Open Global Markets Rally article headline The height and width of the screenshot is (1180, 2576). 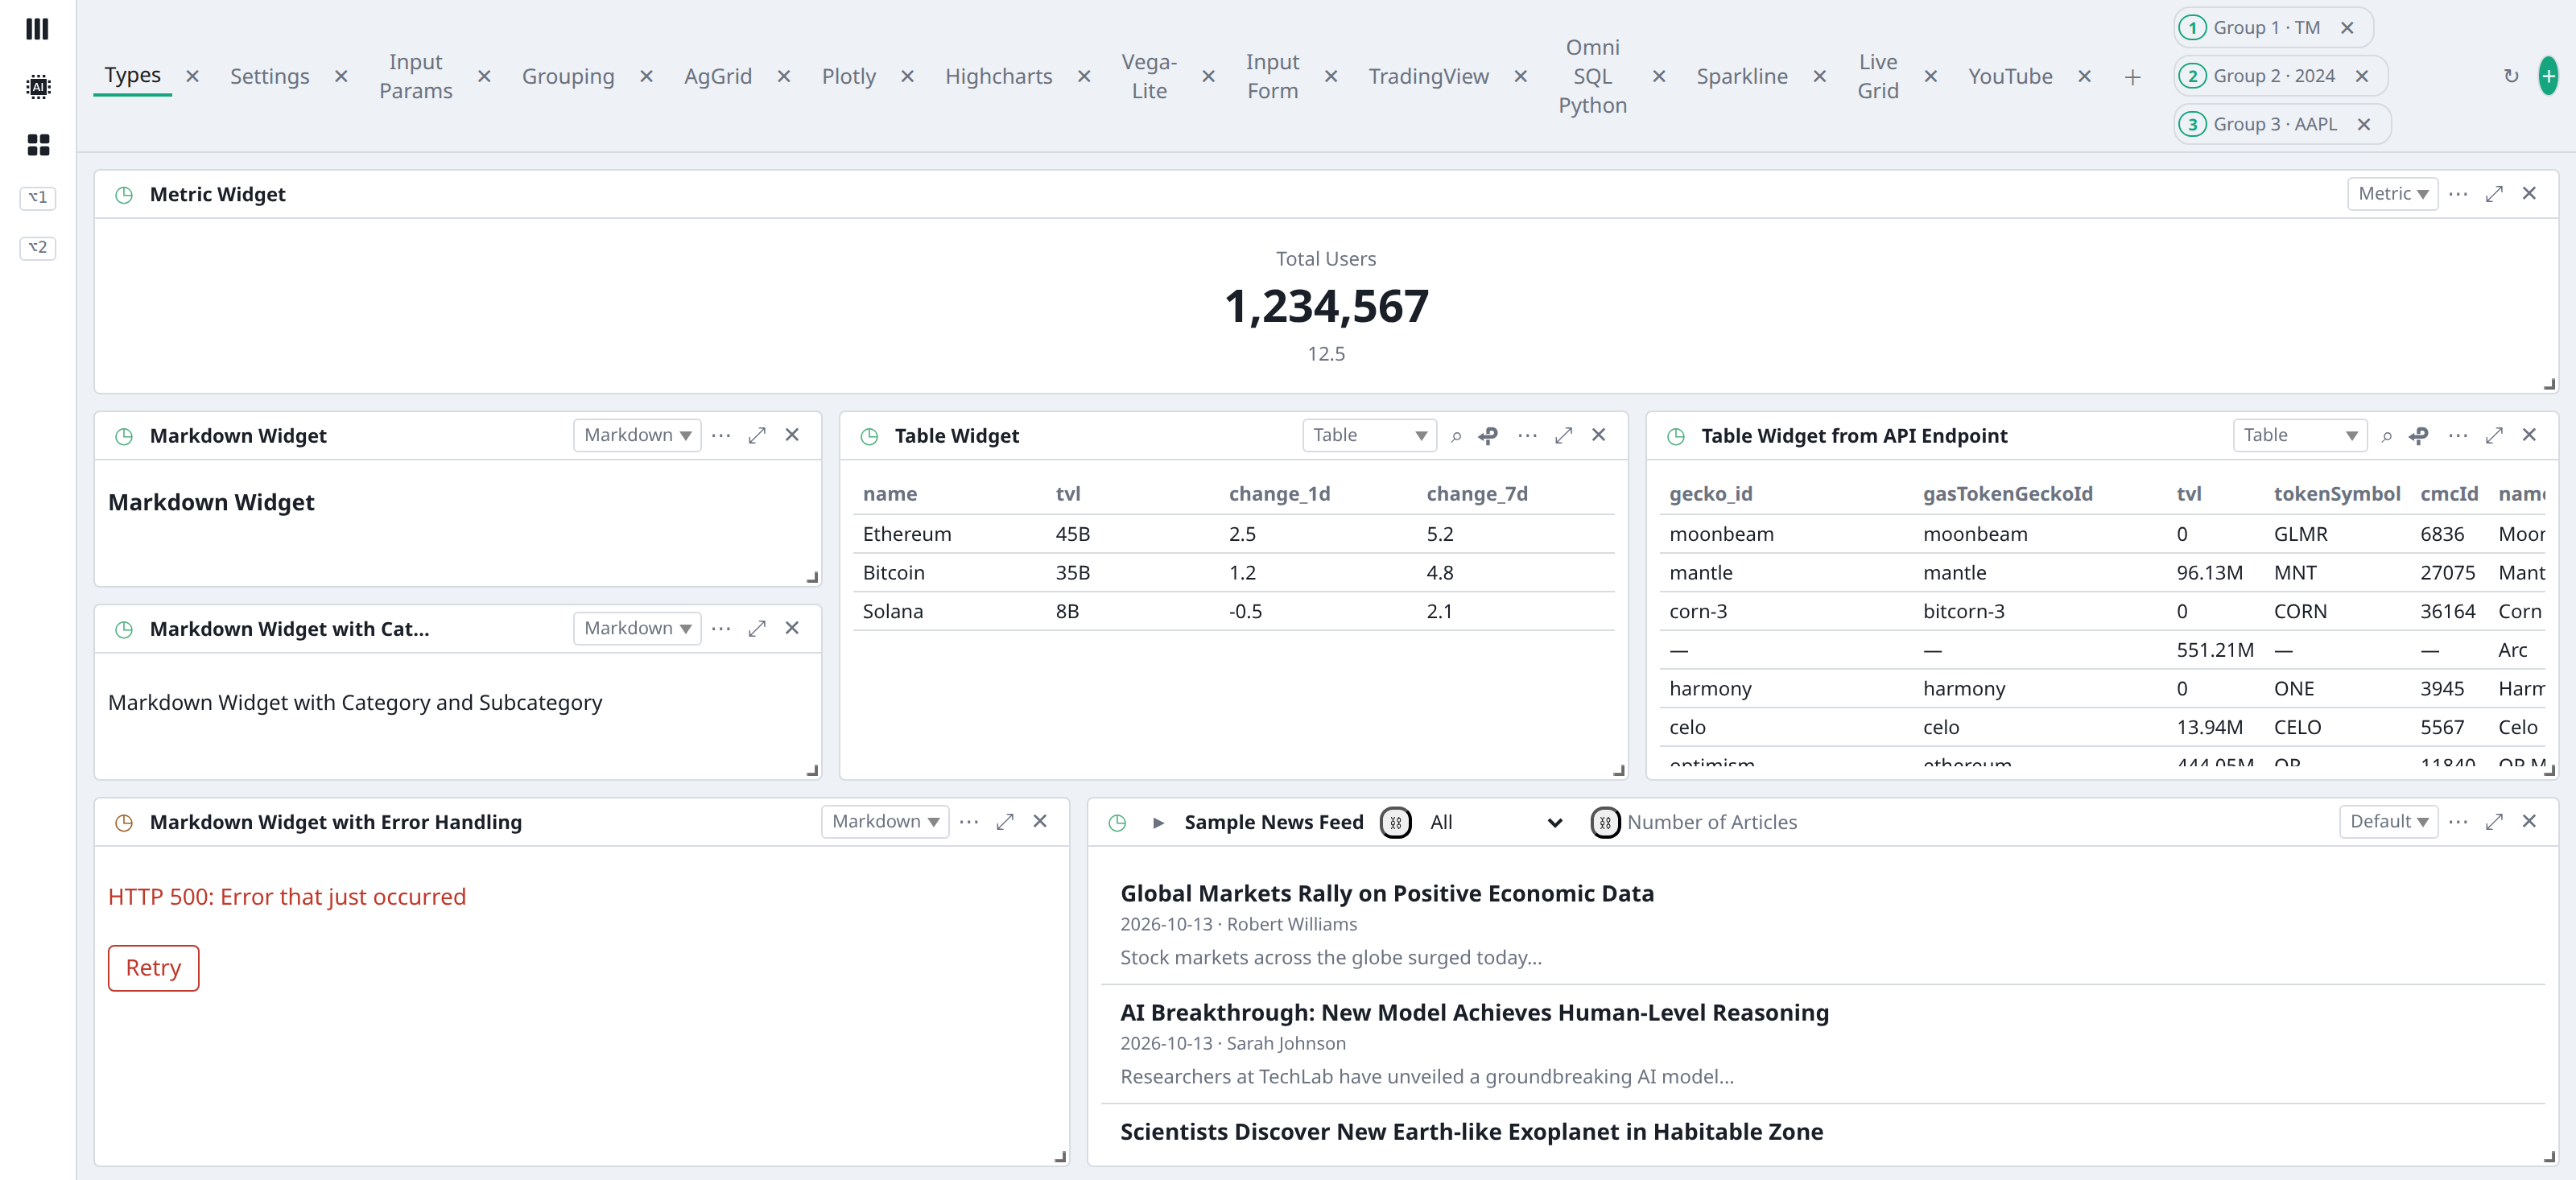pyautogui.click(x=1386, y=893)
